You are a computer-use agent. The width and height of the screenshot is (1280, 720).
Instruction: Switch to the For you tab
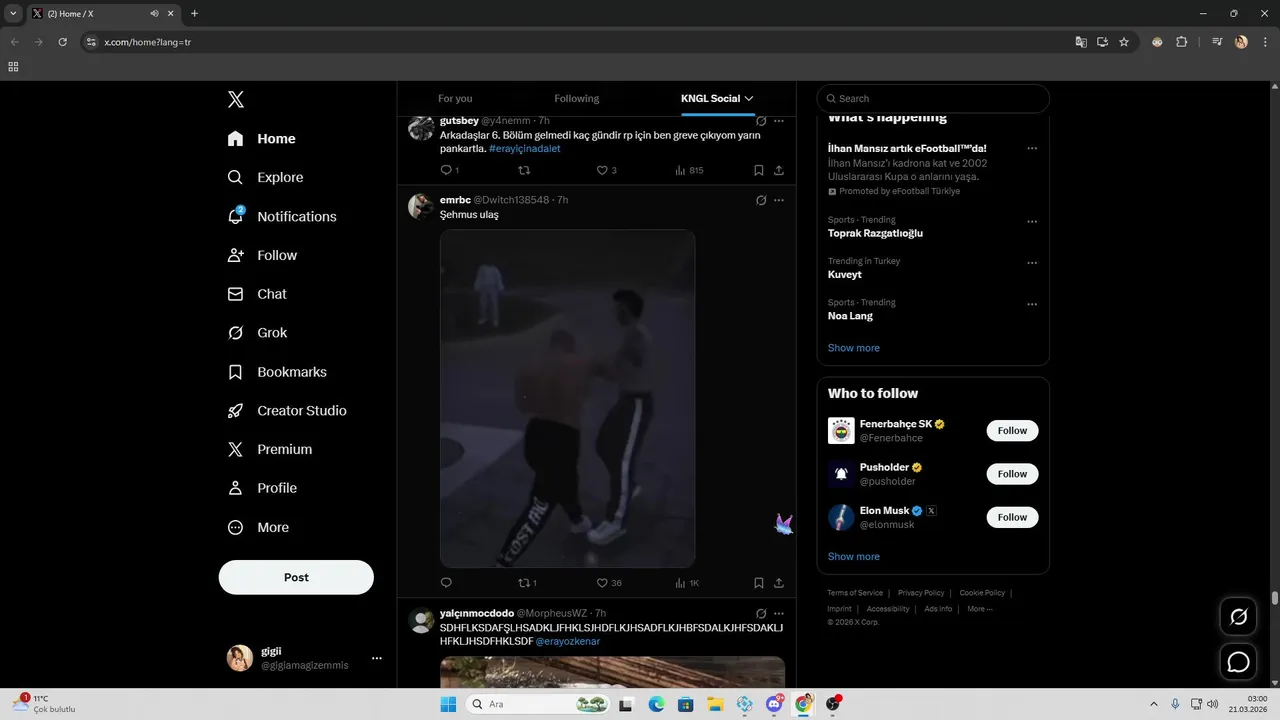[455, 98]
